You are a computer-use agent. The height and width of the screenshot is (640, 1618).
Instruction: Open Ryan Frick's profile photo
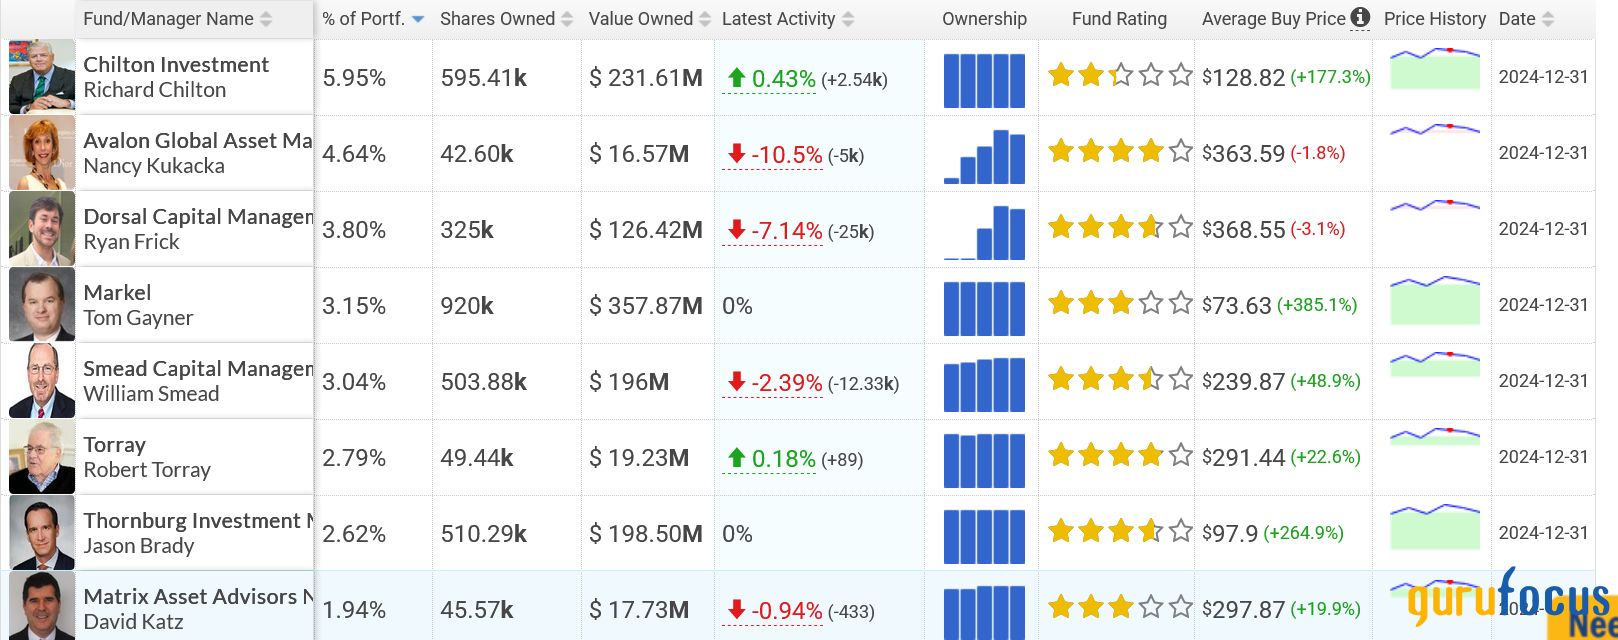click(42, 229)
